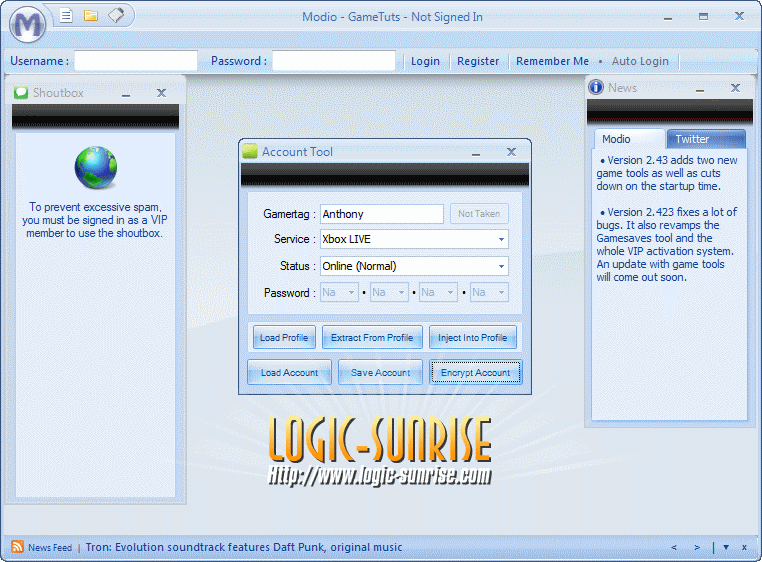
Task: Click the News info icon
Action: [x=596, y=88]
